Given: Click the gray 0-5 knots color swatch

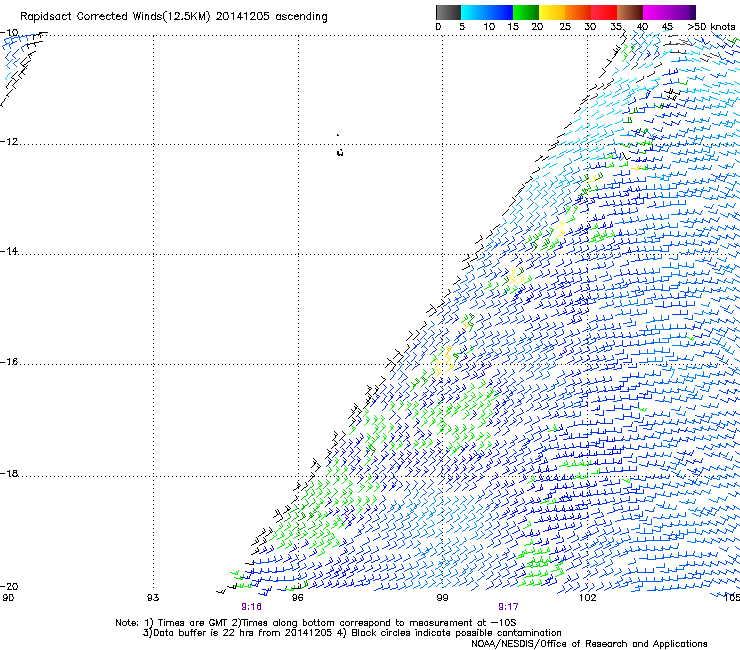Looking at the screenshot, I should 448,12.
